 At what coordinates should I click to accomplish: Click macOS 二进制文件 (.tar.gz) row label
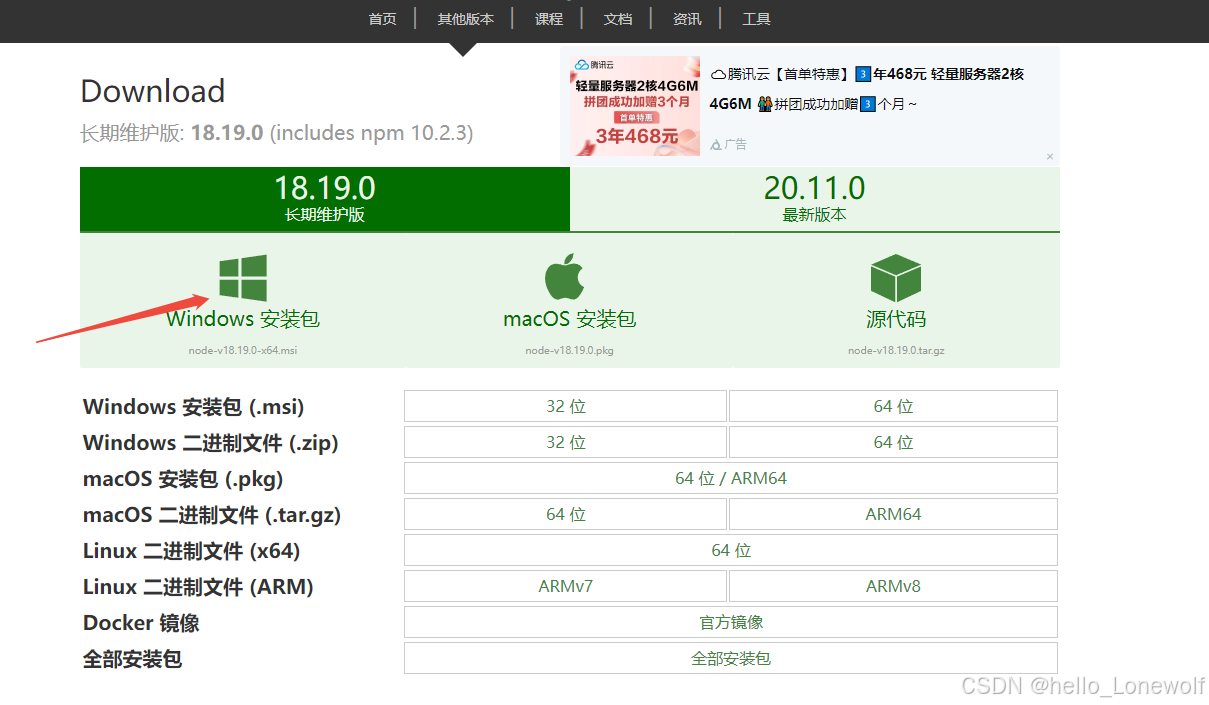coord(212,515)
